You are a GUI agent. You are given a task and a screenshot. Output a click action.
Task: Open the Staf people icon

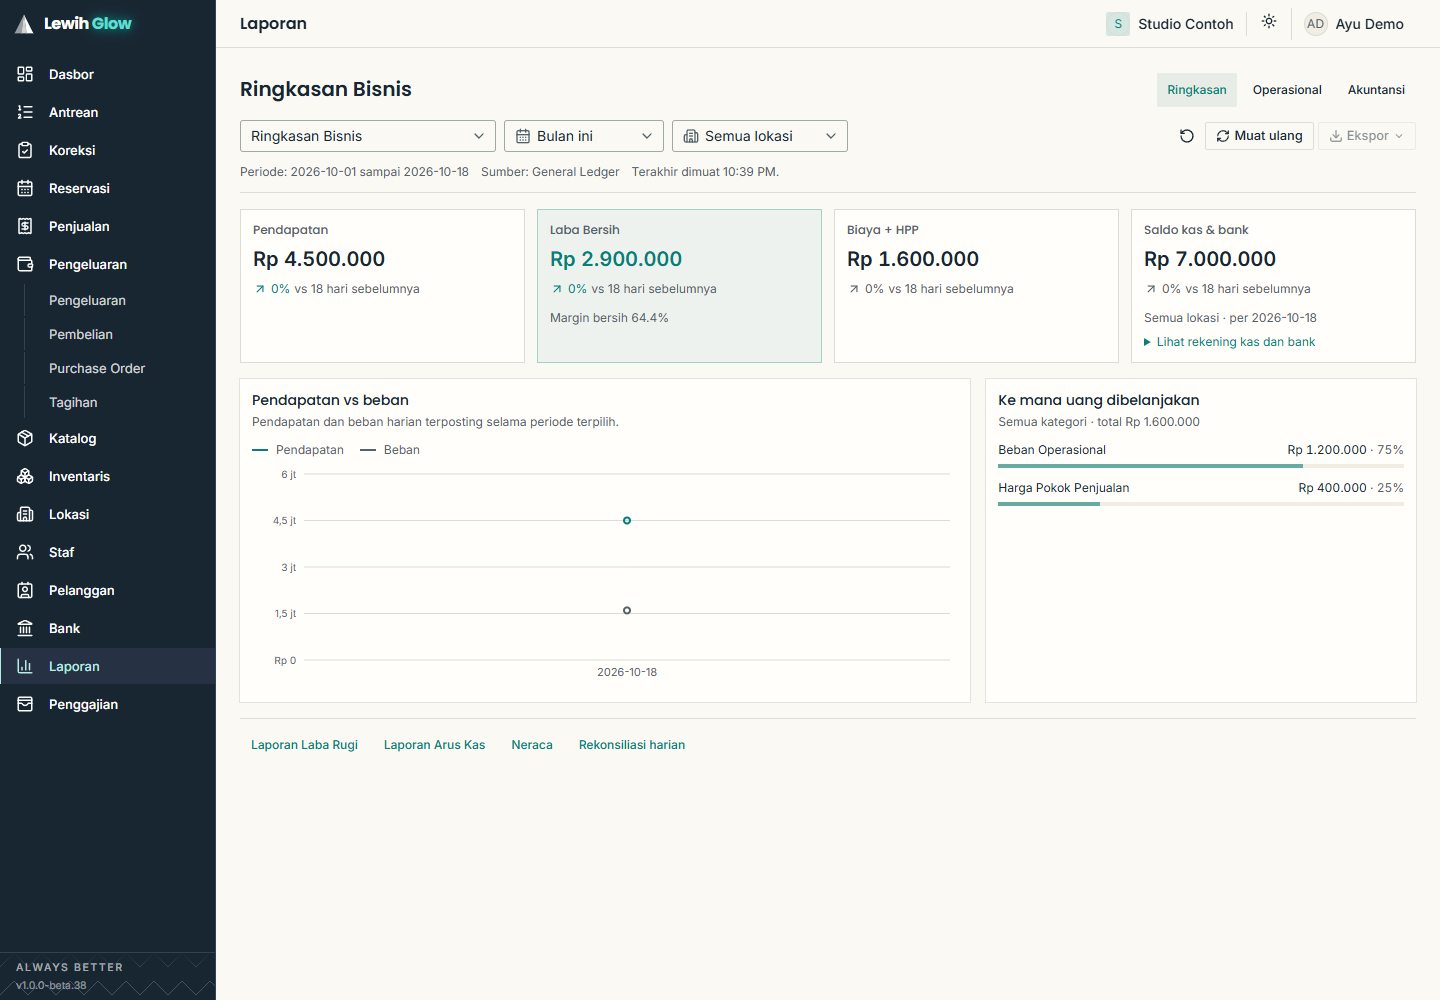[25, 552]
